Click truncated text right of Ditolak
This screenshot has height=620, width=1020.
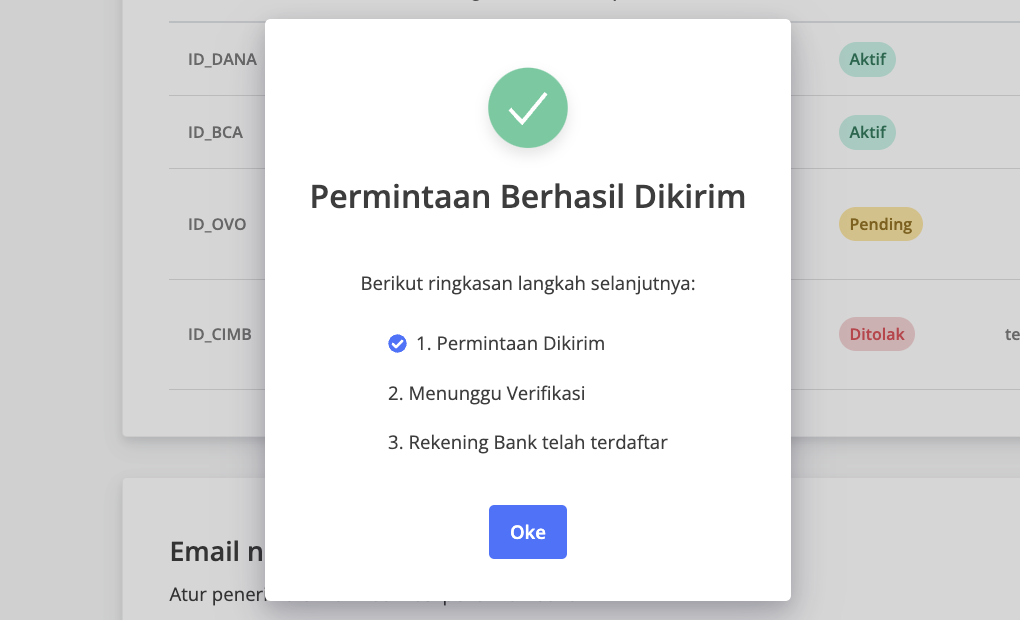point(1012,334)
